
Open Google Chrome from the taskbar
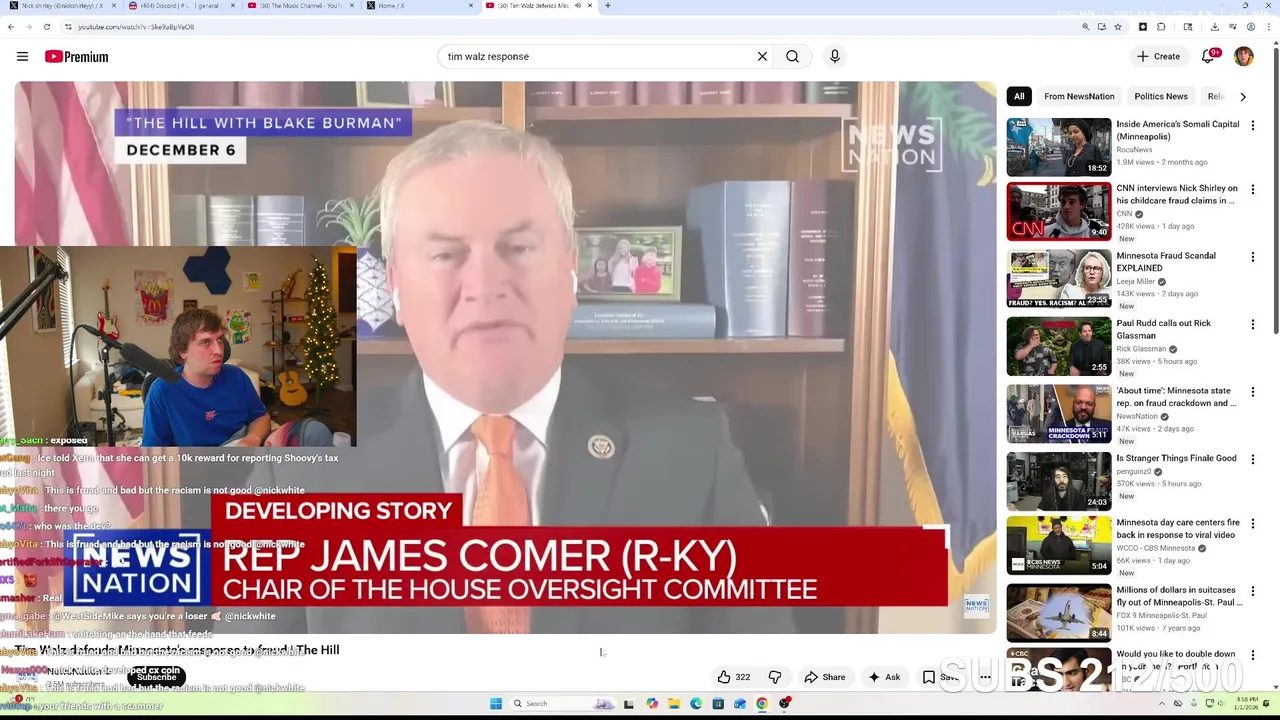coord(762,704)
